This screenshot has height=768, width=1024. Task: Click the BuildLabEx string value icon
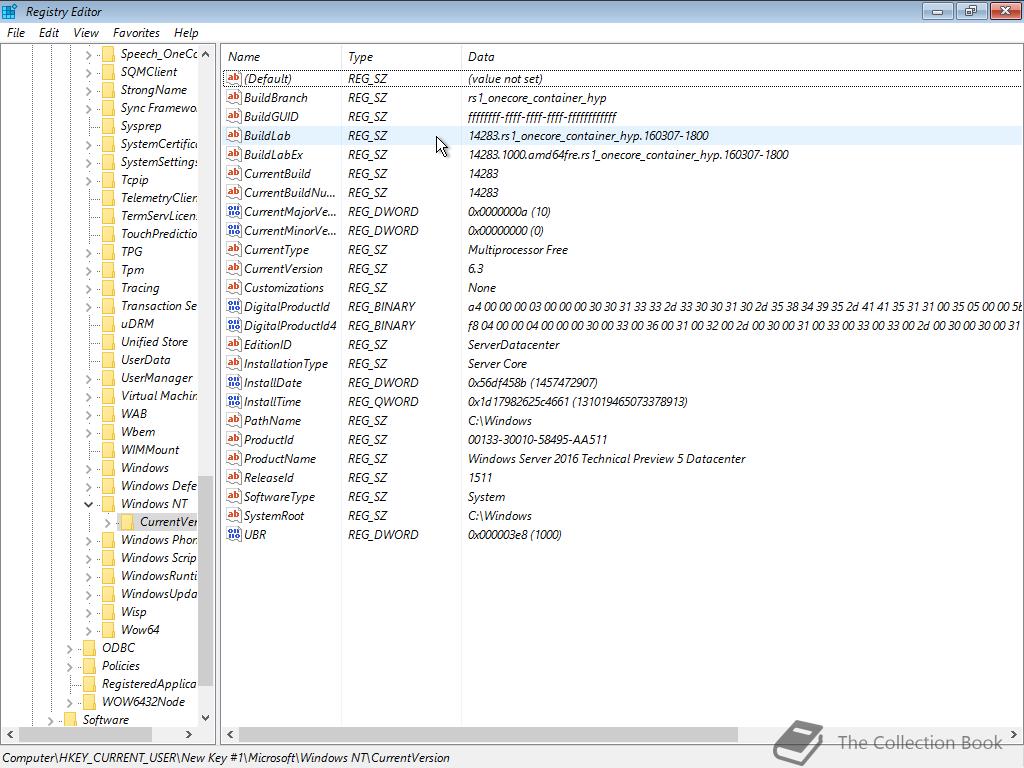point(233,154)
